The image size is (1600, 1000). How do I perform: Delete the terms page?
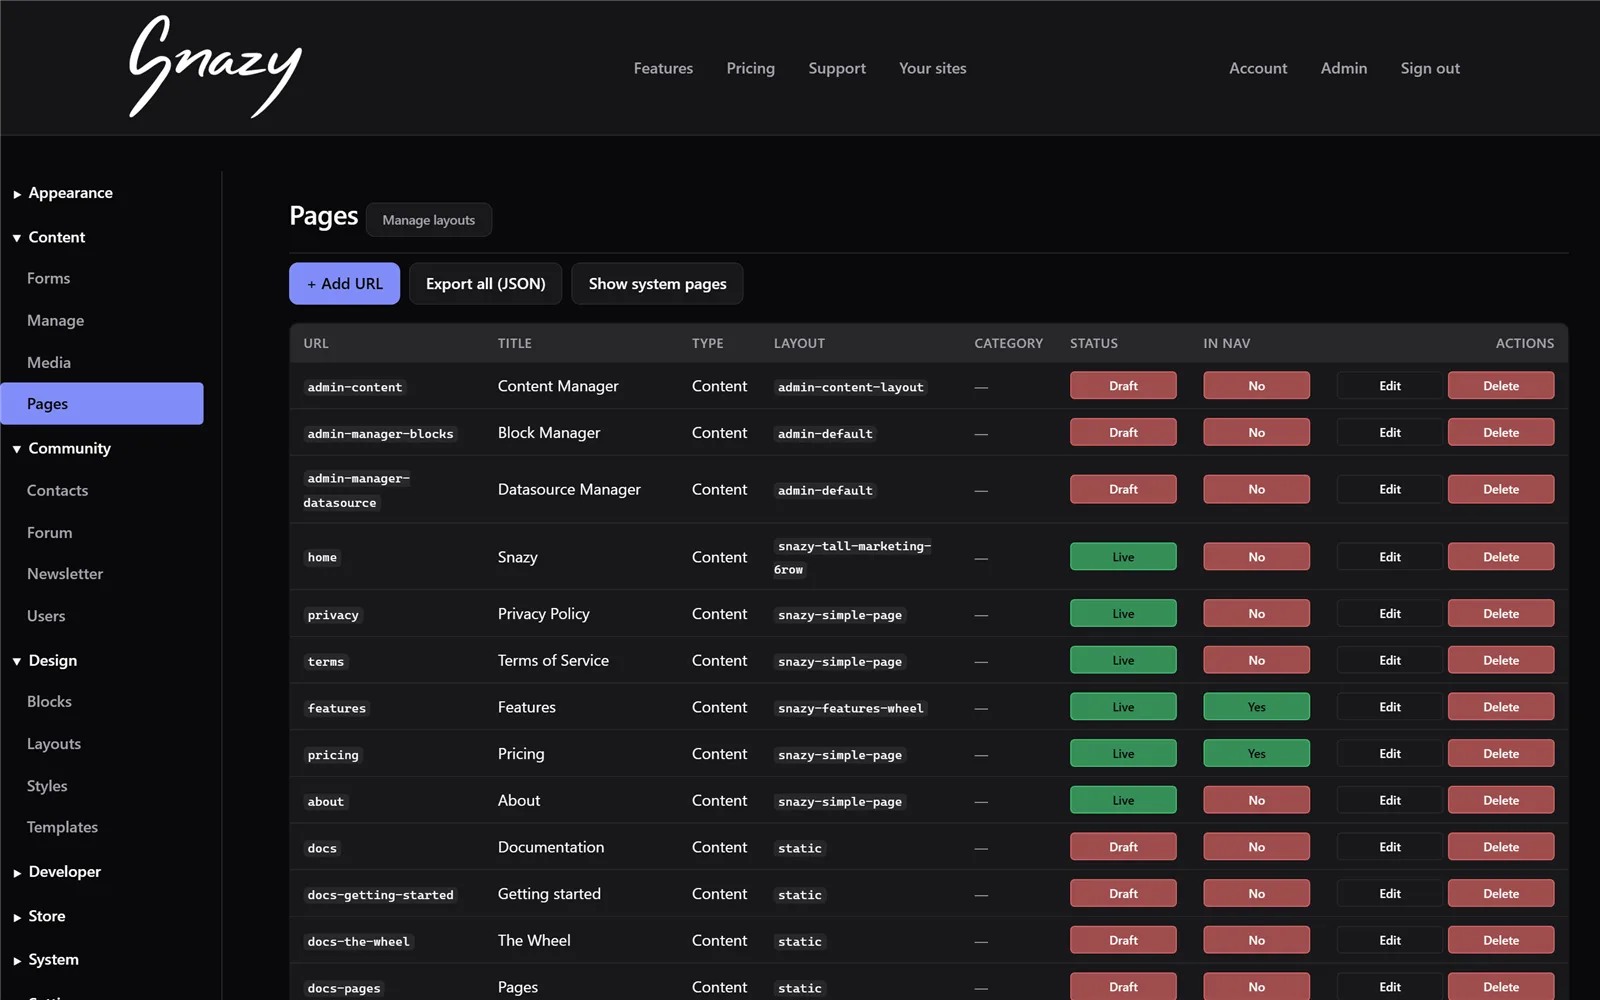1501,660
